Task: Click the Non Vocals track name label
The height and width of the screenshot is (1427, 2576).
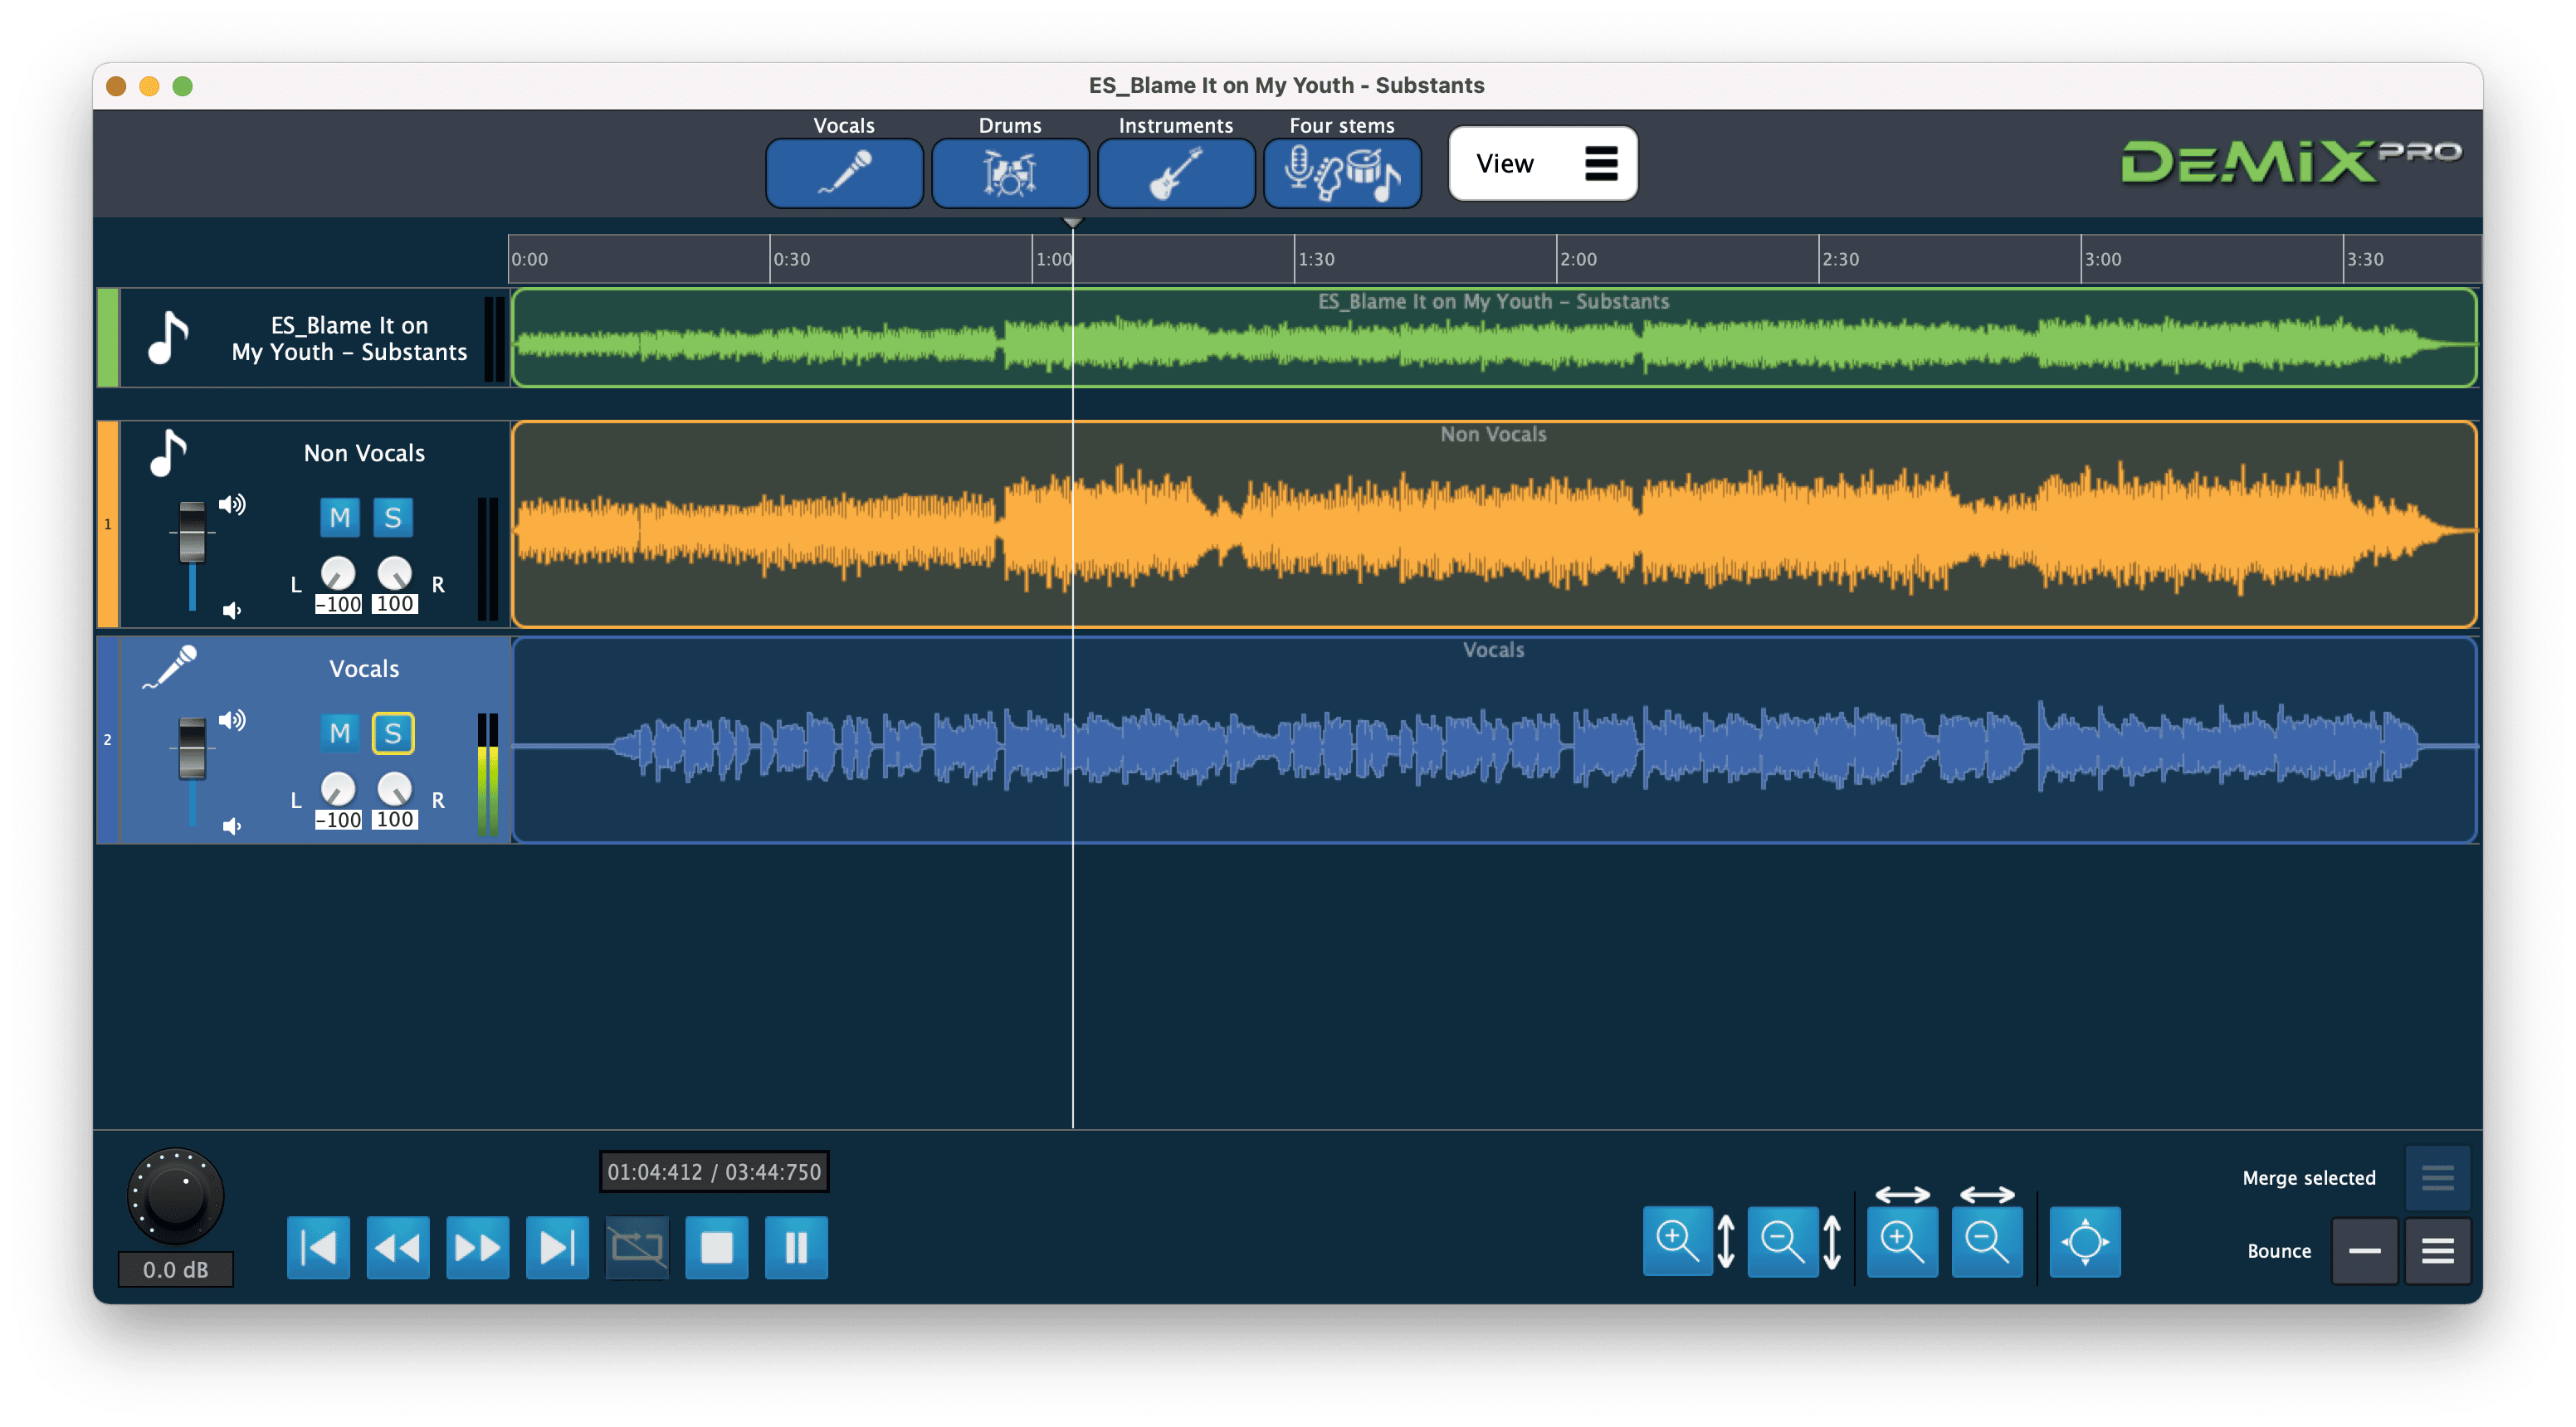Action: (364, 453)
